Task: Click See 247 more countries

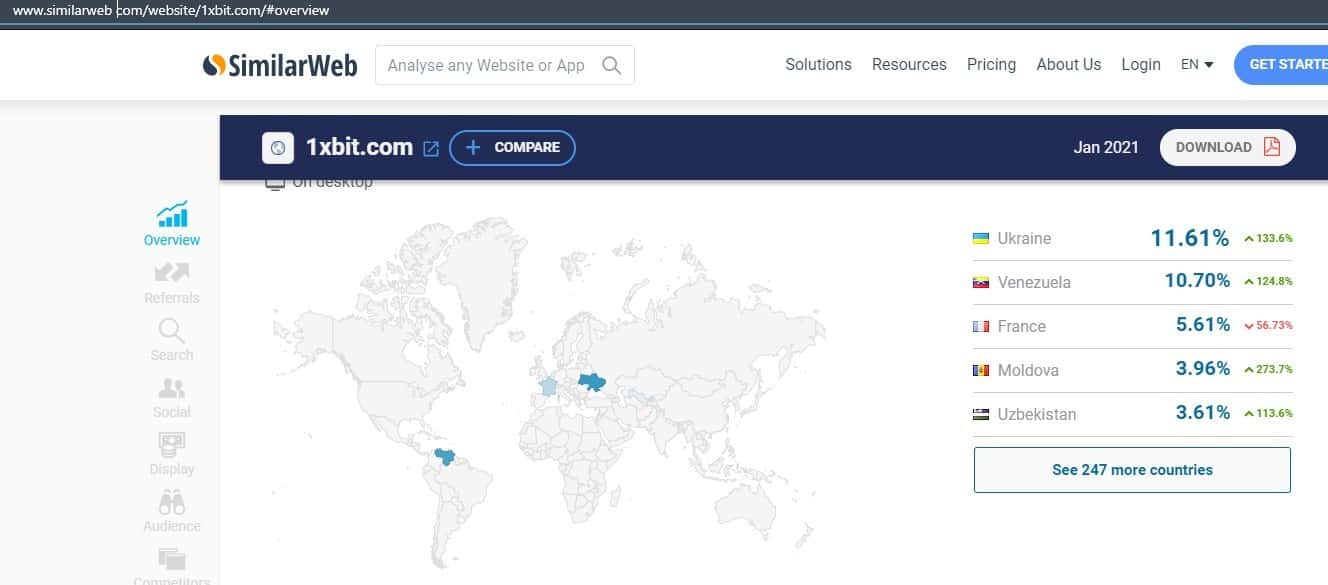Action: [x=1132, y=470]
